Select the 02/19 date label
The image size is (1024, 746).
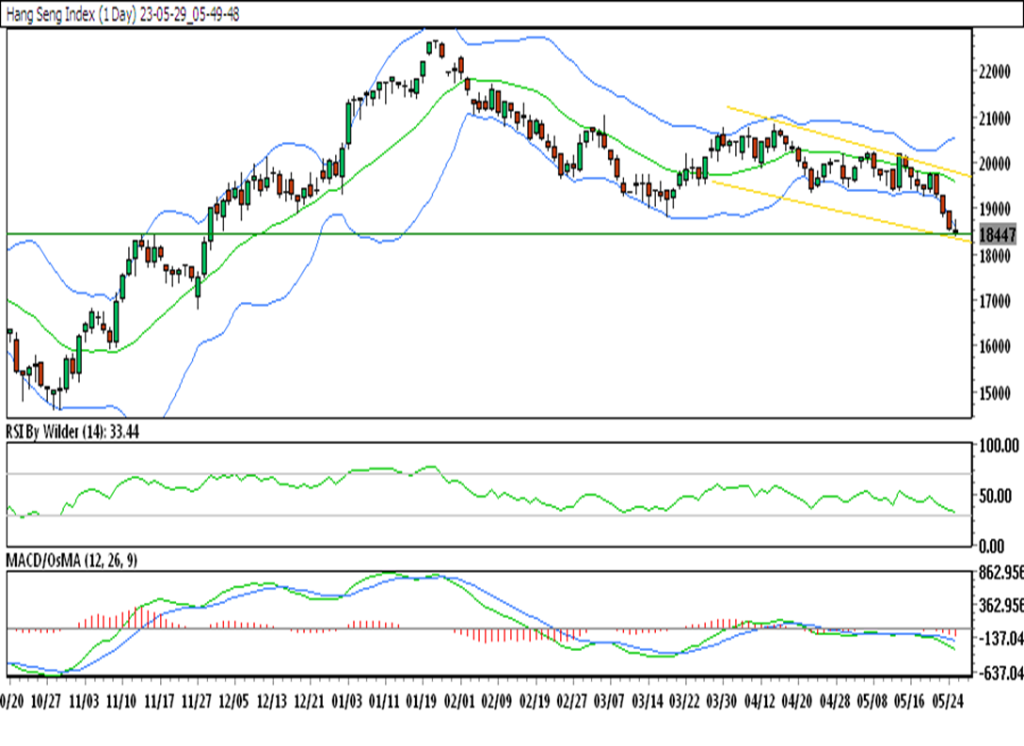coord(534,702)
